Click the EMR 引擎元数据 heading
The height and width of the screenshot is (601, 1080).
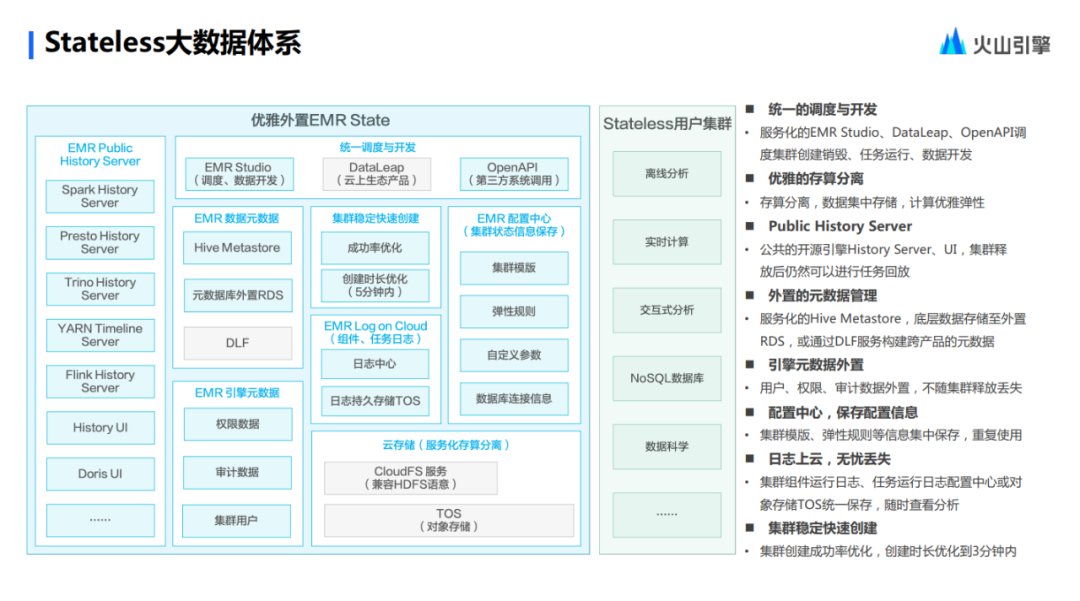tap(237, 392)
